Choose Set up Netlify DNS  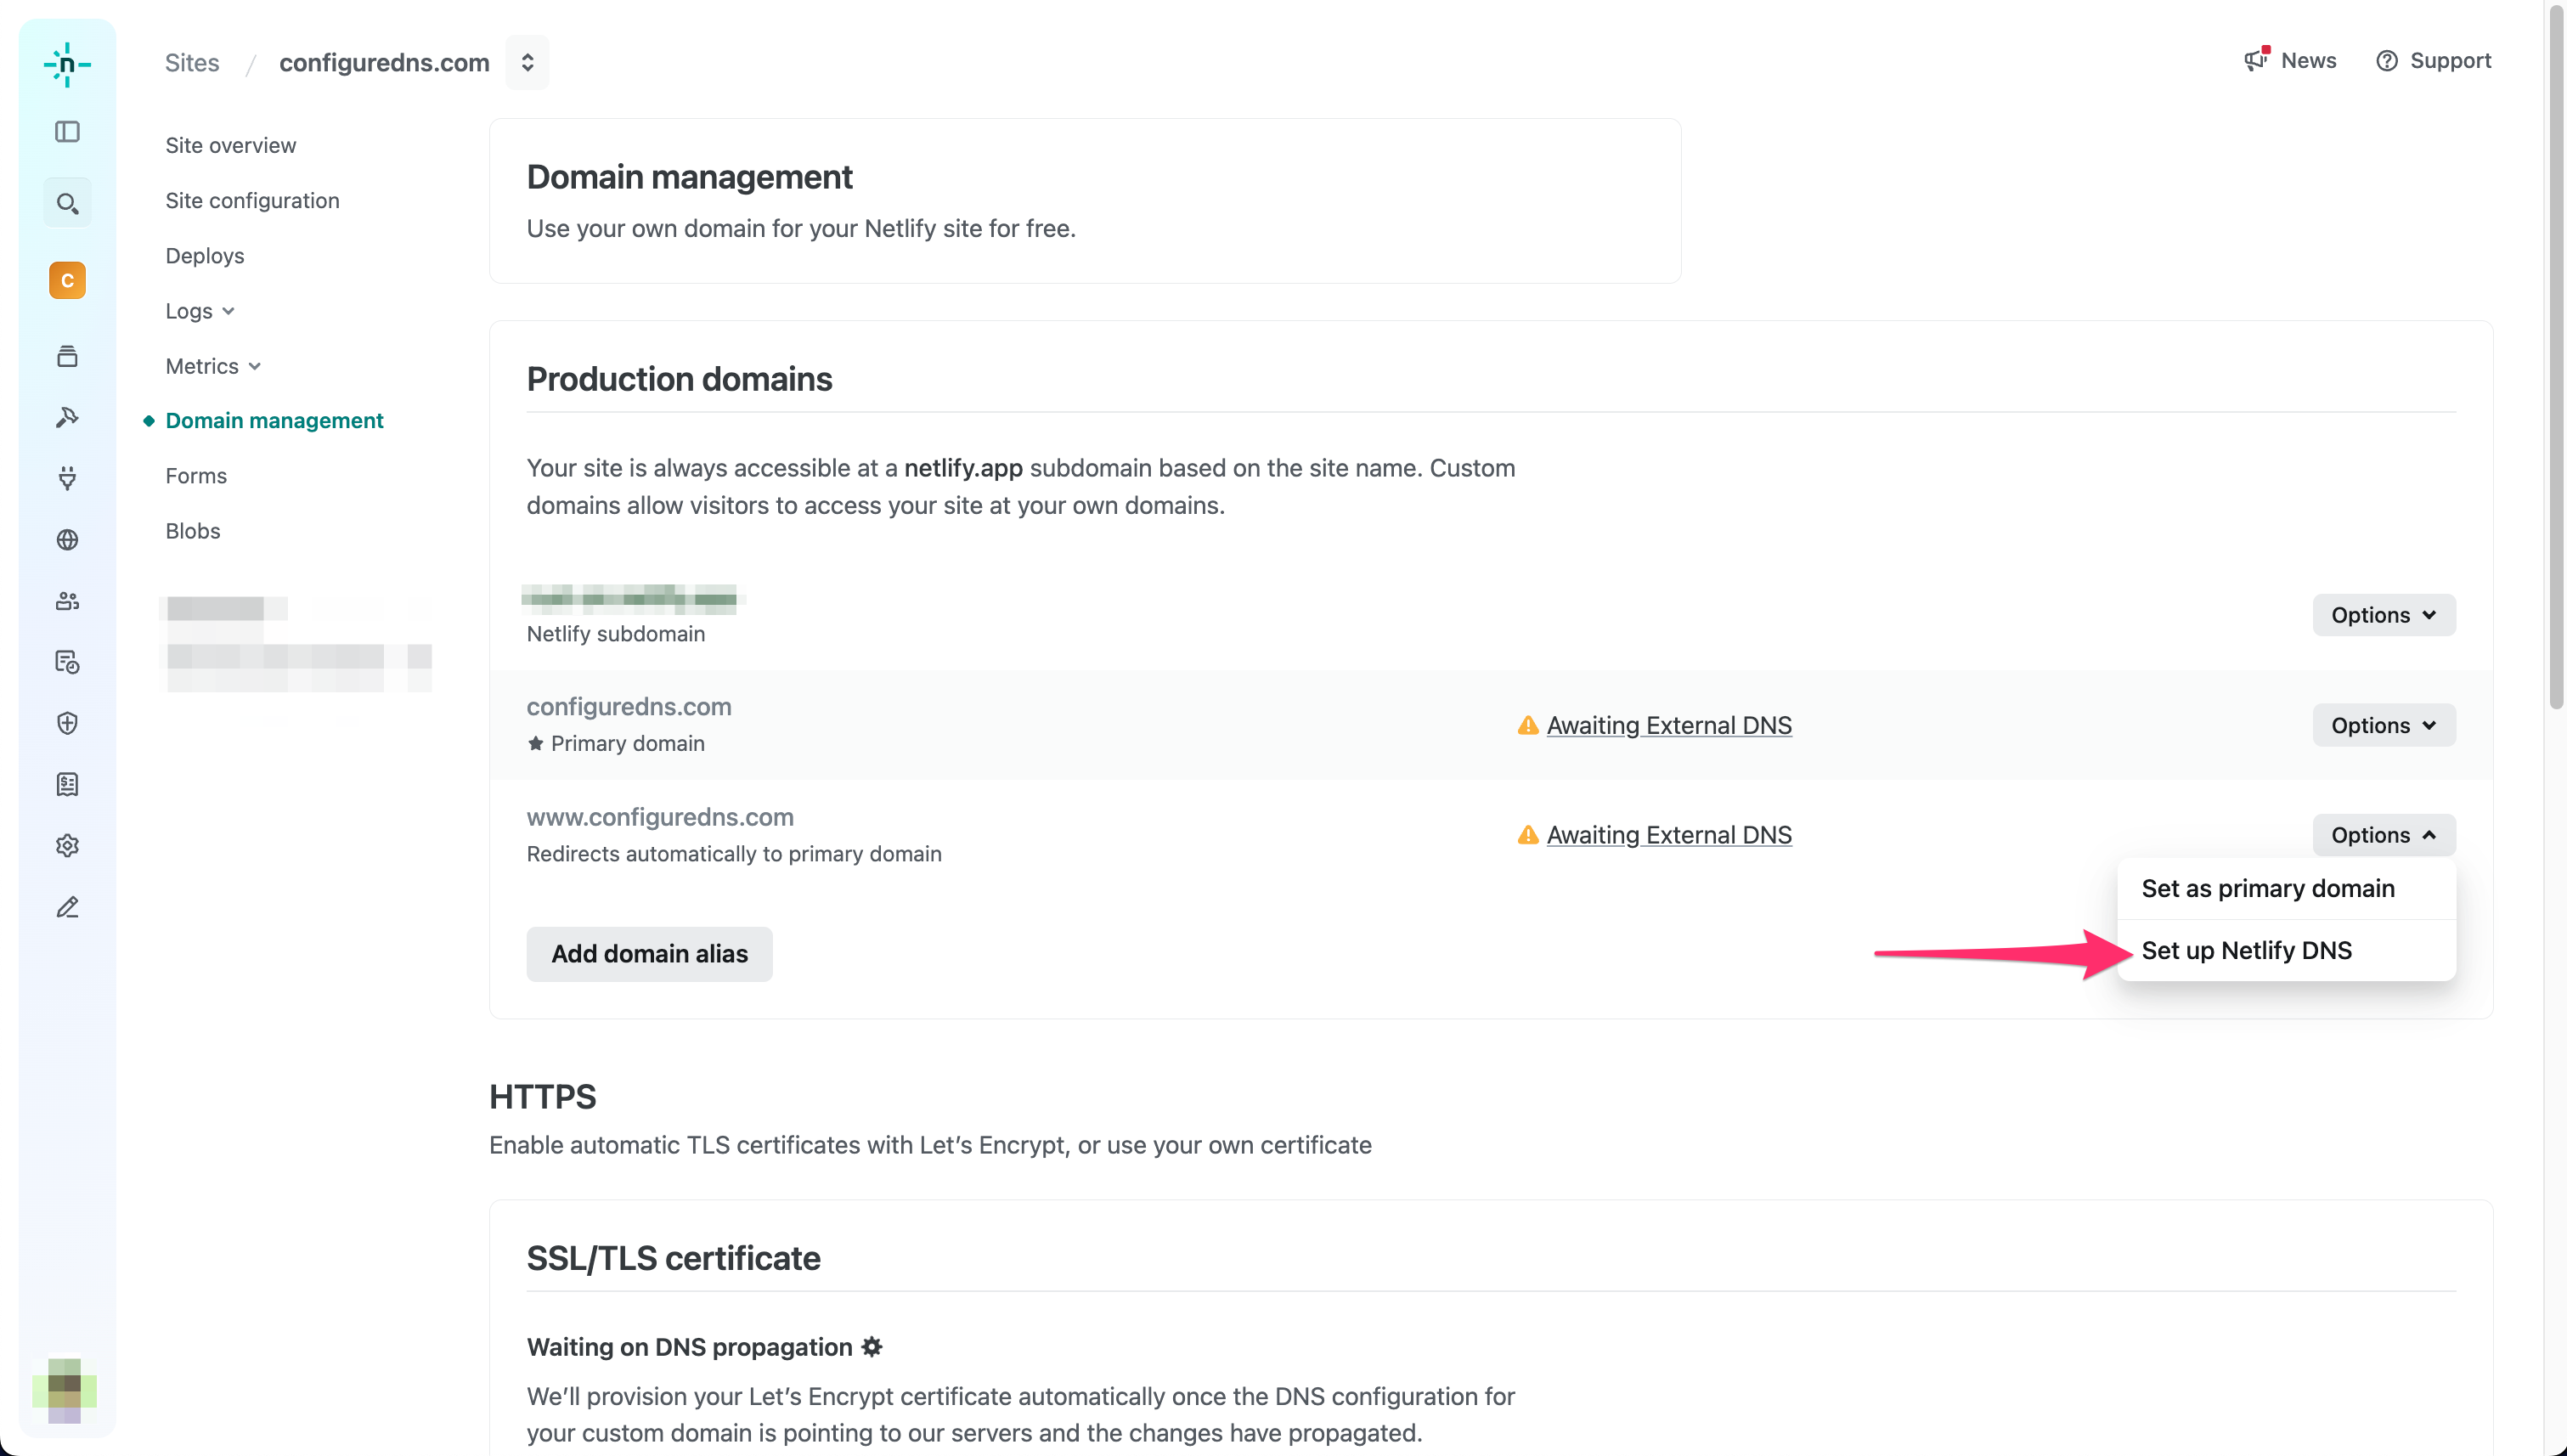(2286, 950)
